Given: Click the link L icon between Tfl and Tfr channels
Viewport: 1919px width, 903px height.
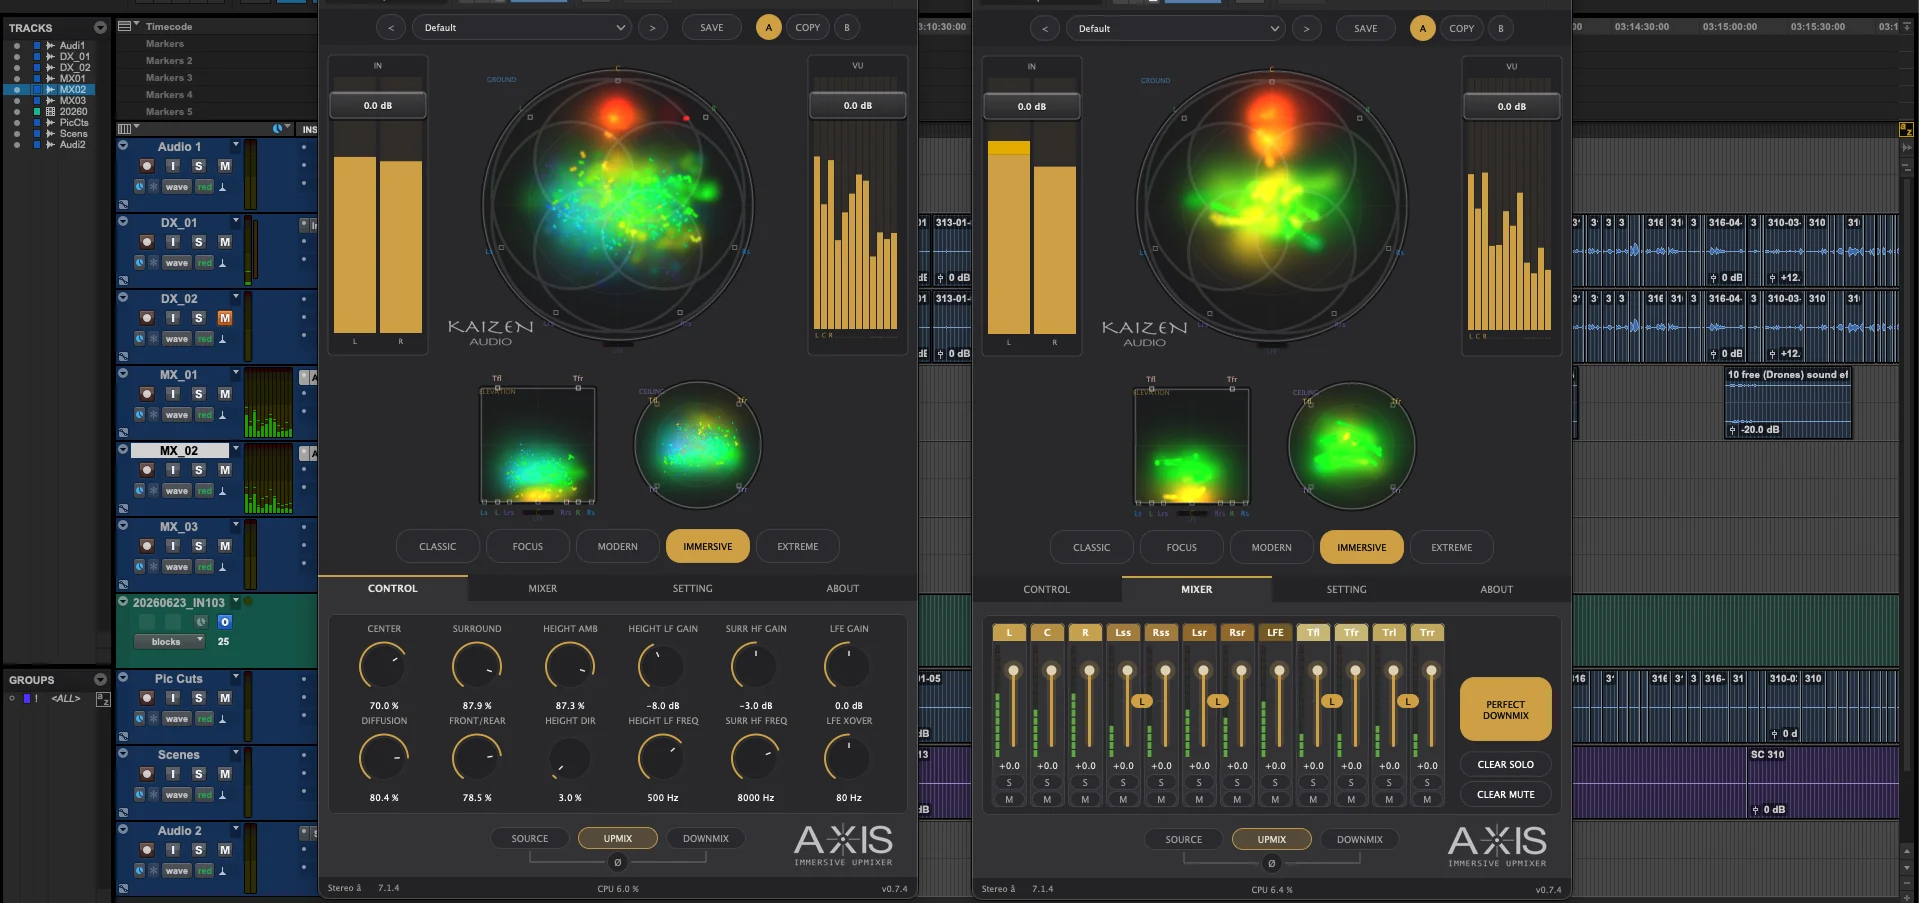Looking at the screenshot, I should point(1332,701).
